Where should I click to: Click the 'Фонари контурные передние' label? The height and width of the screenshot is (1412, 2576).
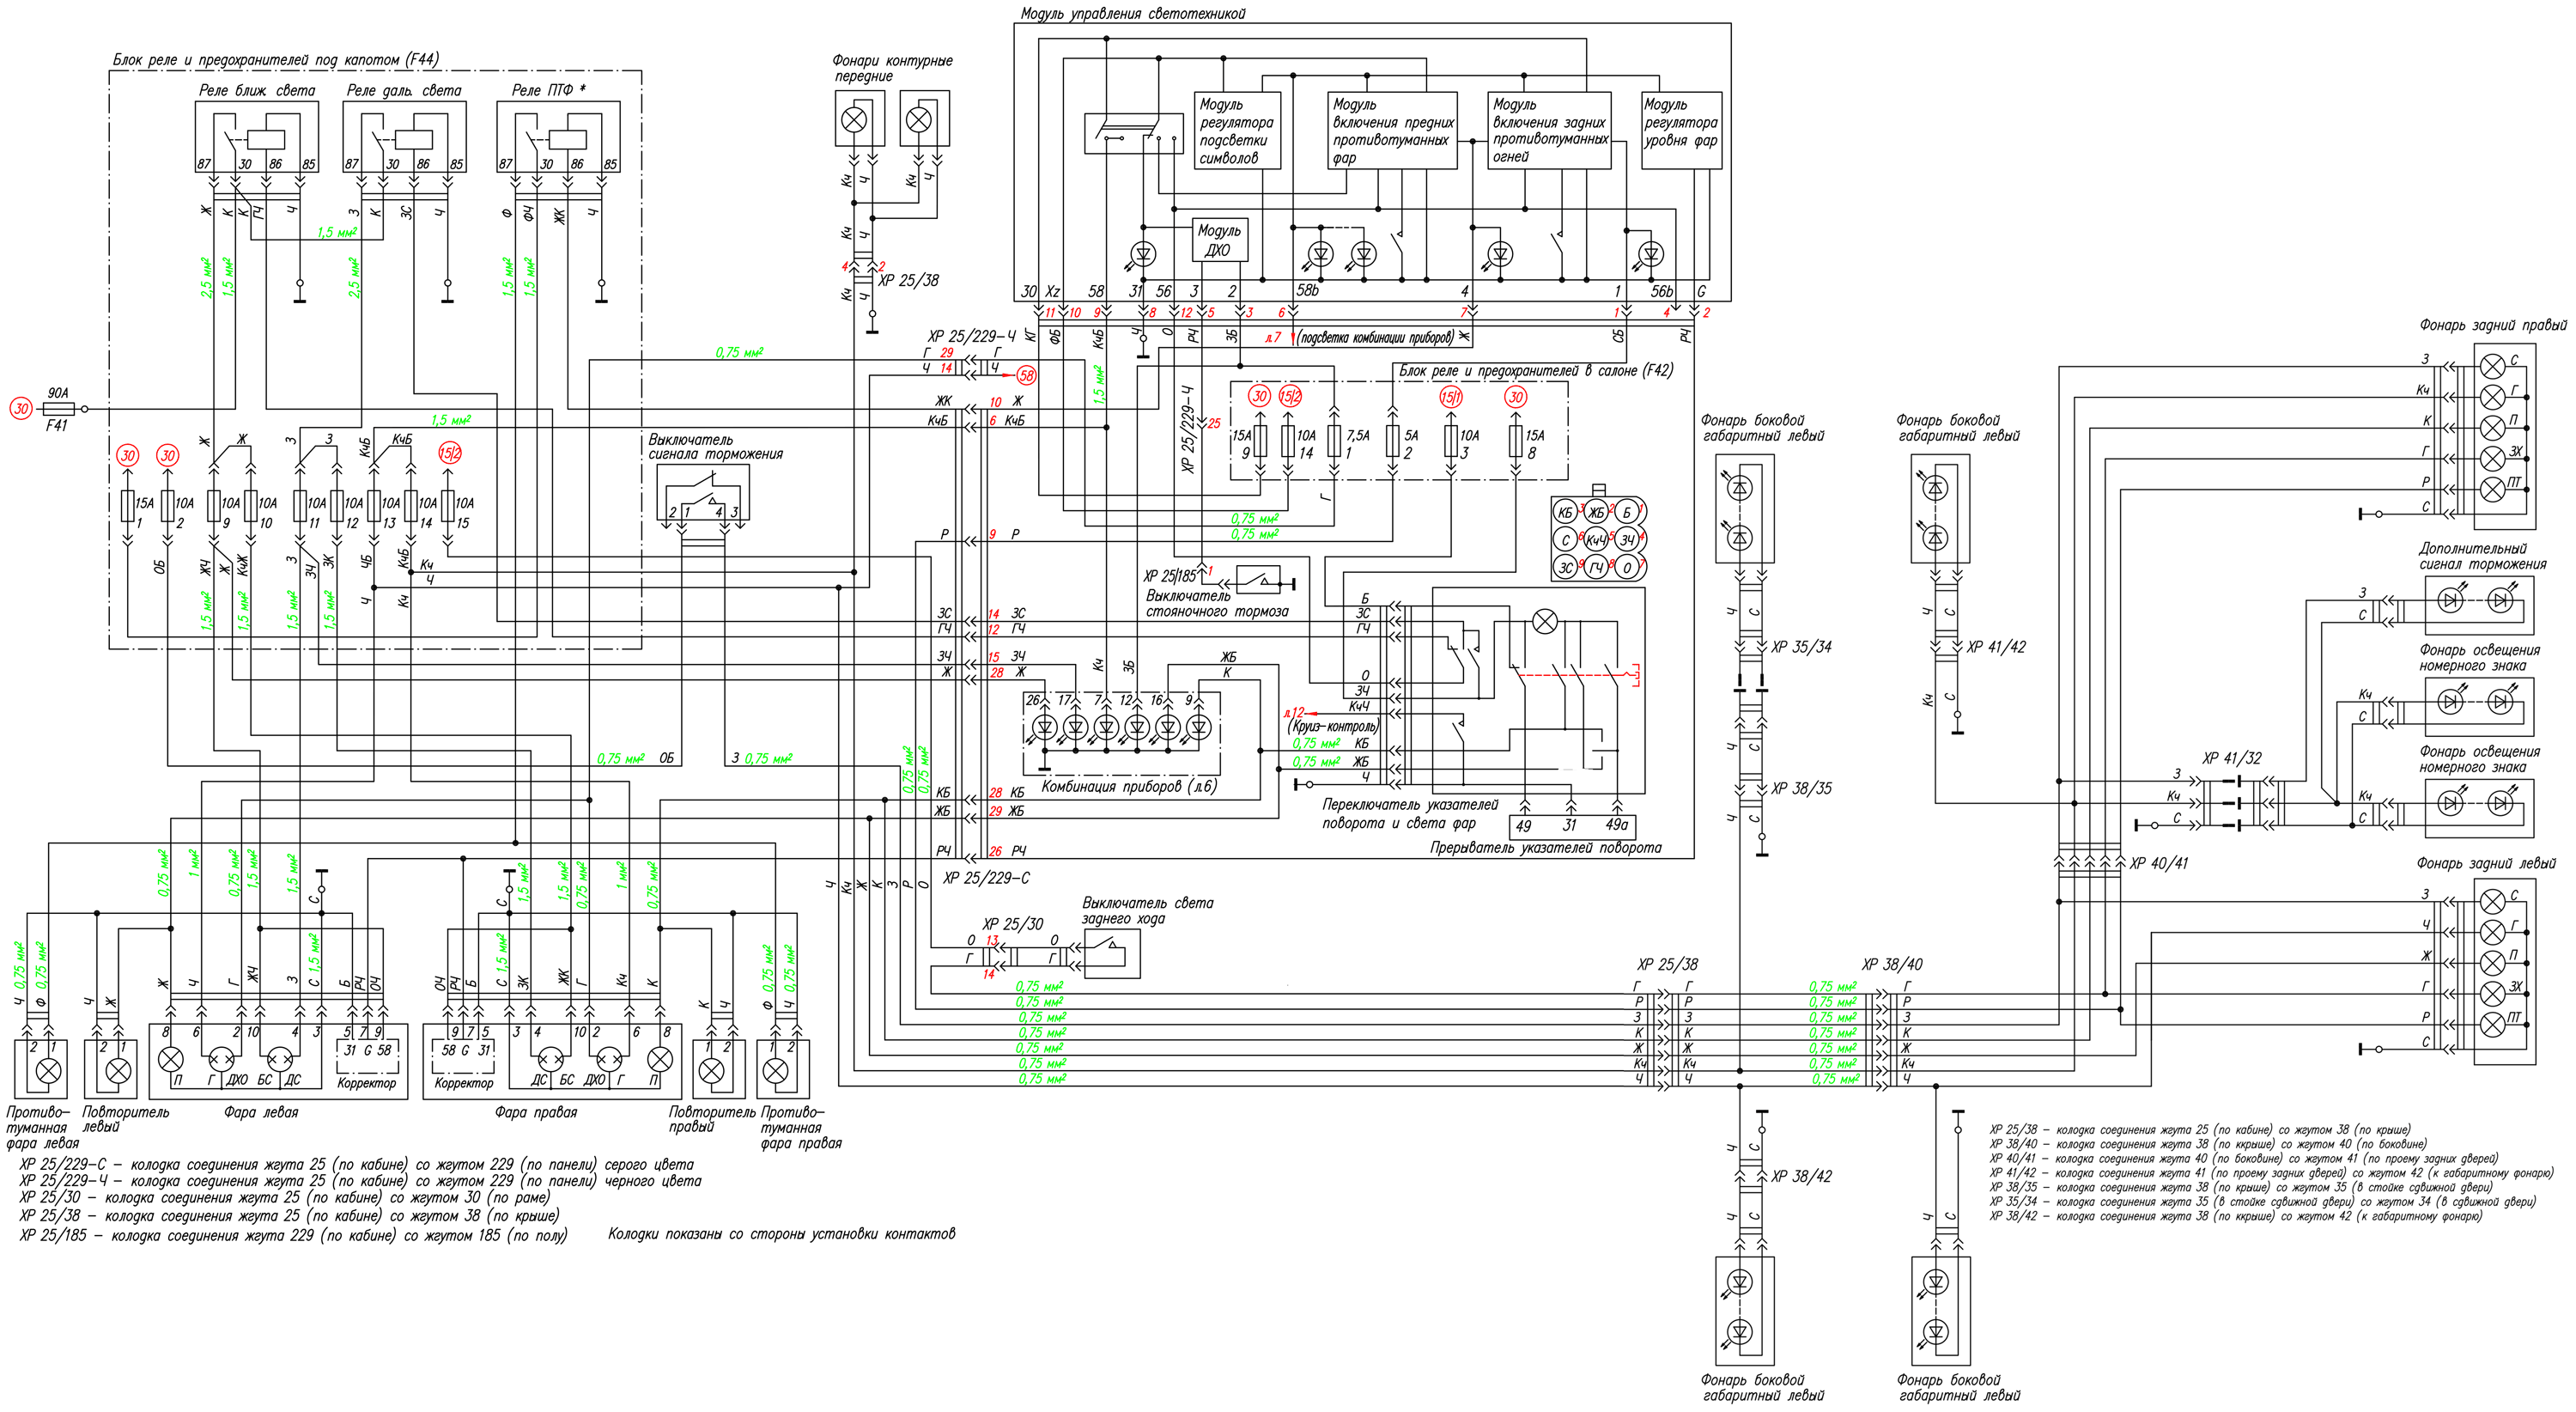click(892, 68)
